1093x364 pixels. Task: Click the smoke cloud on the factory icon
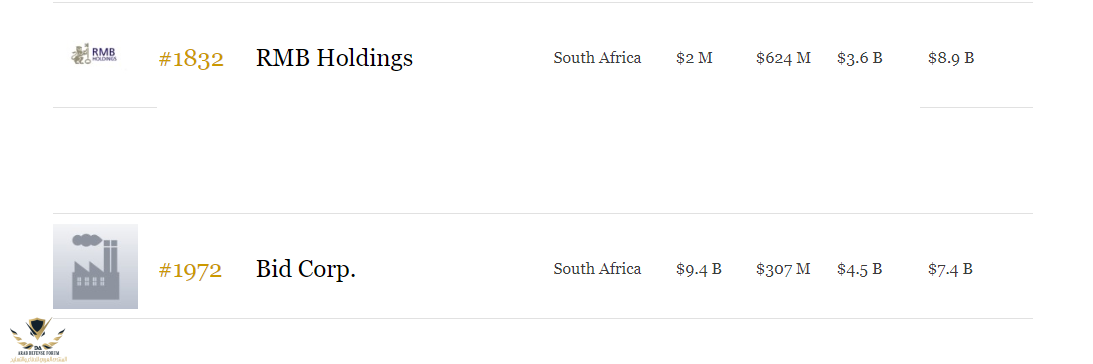pyautogui.click(x=87, y=241)
